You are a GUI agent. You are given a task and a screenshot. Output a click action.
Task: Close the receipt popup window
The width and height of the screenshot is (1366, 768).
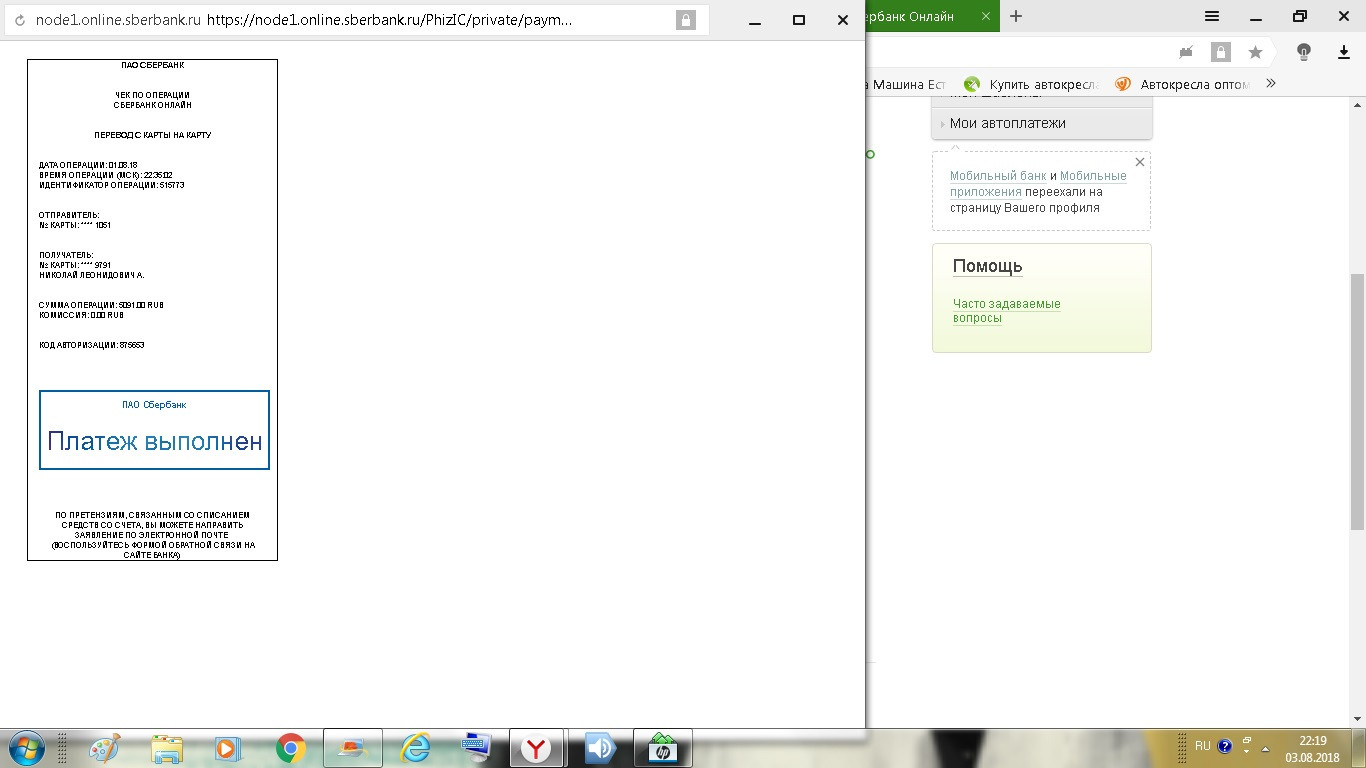click(x=843, y=20)
